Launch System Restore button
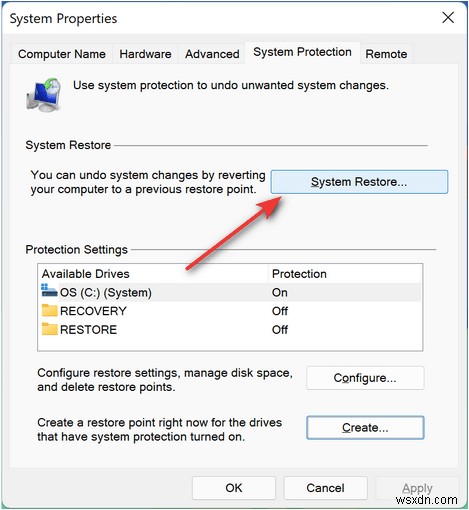 point(359,182)
